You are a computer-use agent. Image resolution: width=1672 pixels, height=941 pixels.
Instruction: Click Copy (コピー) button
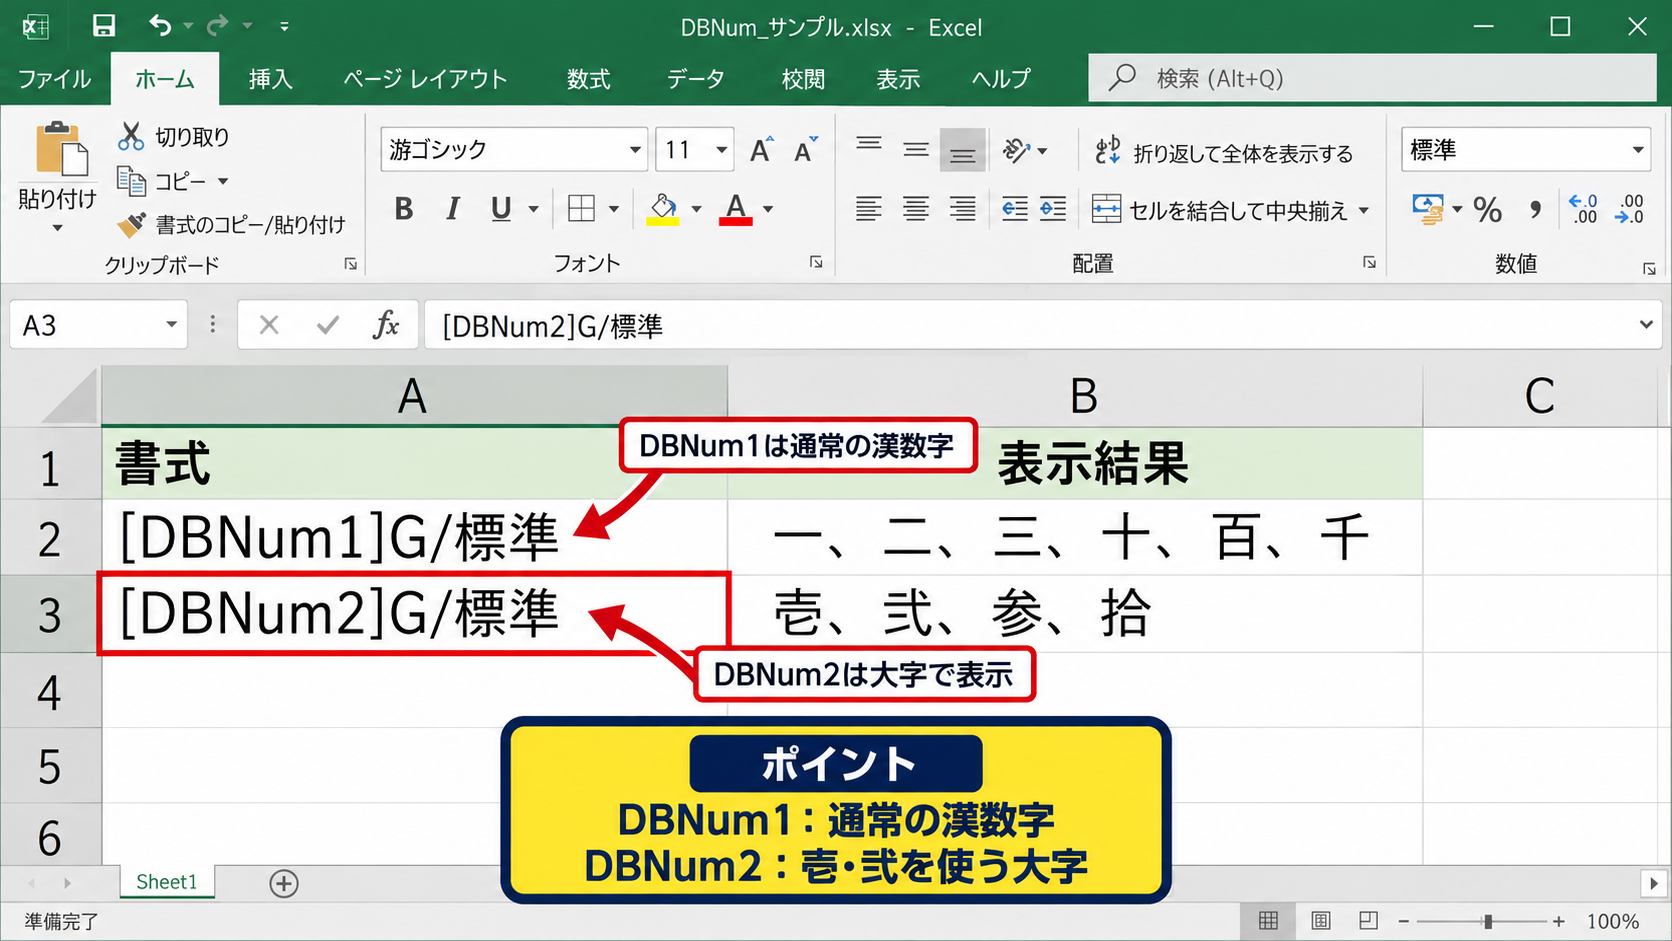(x=161, y=181)
